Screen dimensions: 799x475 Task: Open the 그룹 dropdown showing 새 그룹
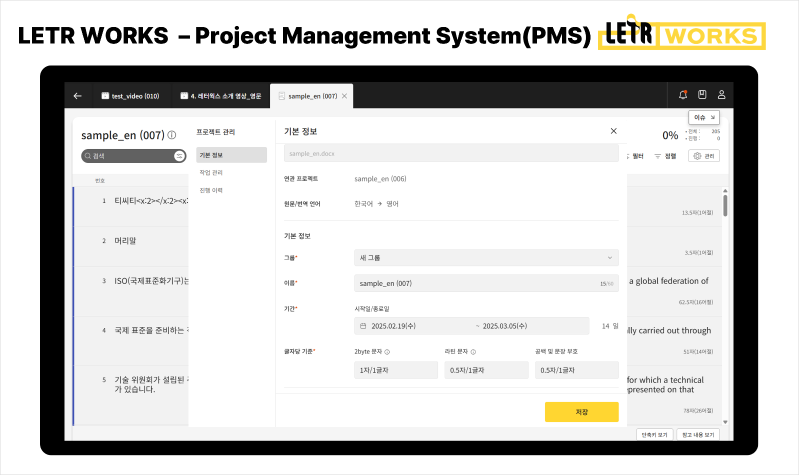point(486,257)
